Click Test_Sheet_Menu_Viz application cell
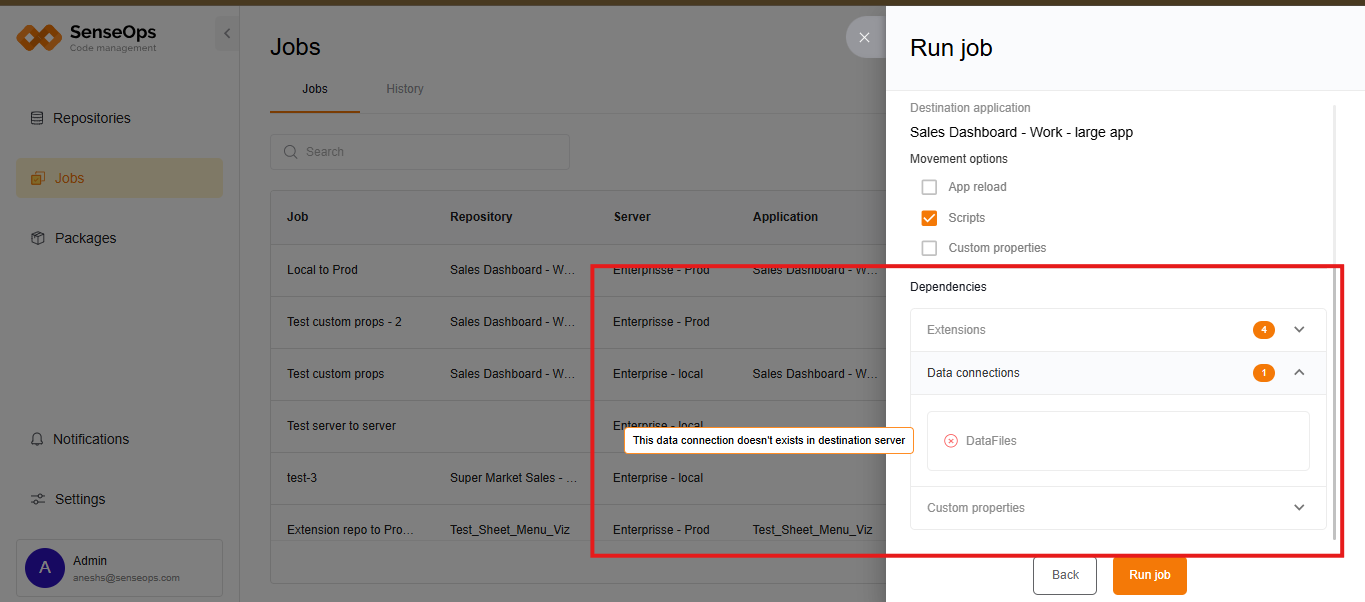The width and height of the screenshot is (1365, 602). coord(812,530)
